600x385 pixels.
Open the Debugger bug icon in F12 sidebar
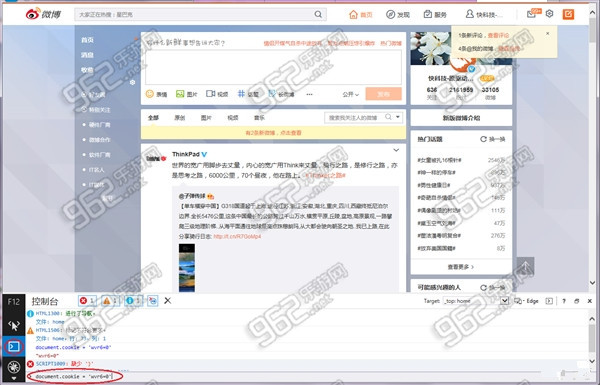tap(14, 367)
